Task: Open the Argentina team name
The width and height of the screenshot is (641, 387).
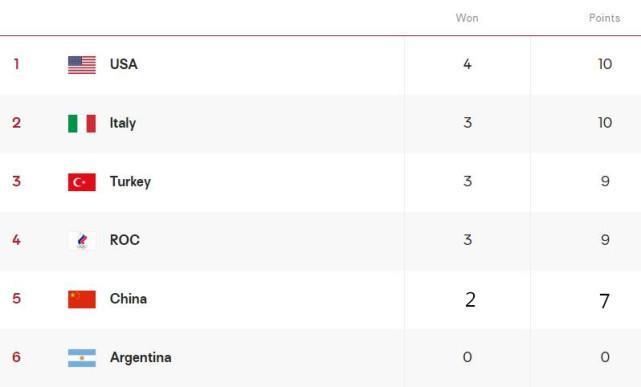Action: [141, 357]
